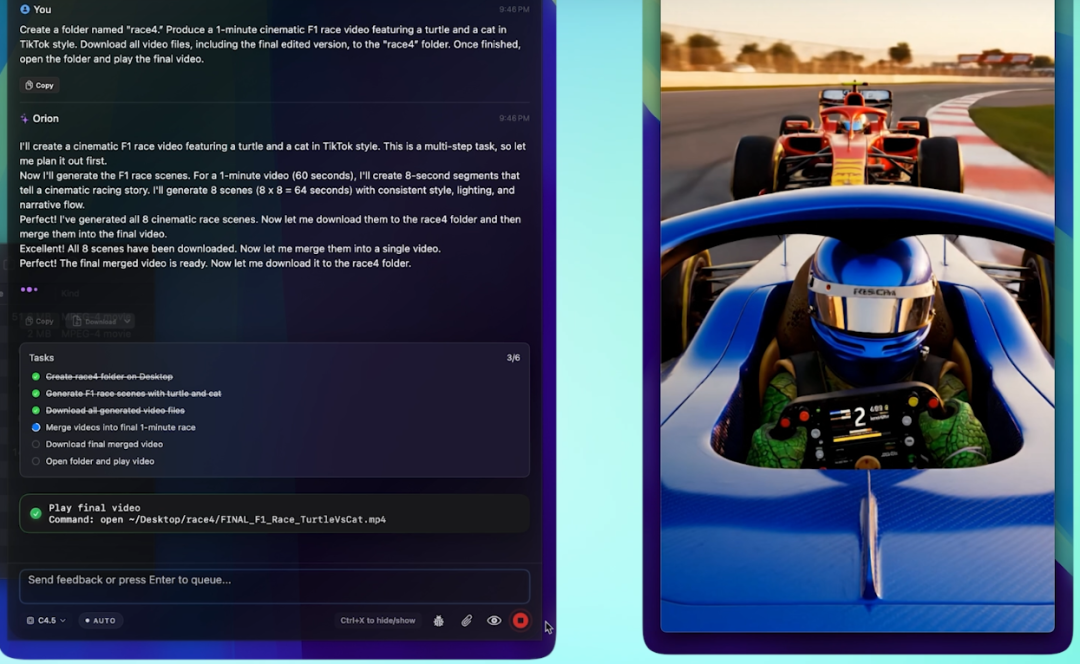Click the Open folder and play video task
This screenshot has height=664, width=1080.
click(x=99, y=461)
